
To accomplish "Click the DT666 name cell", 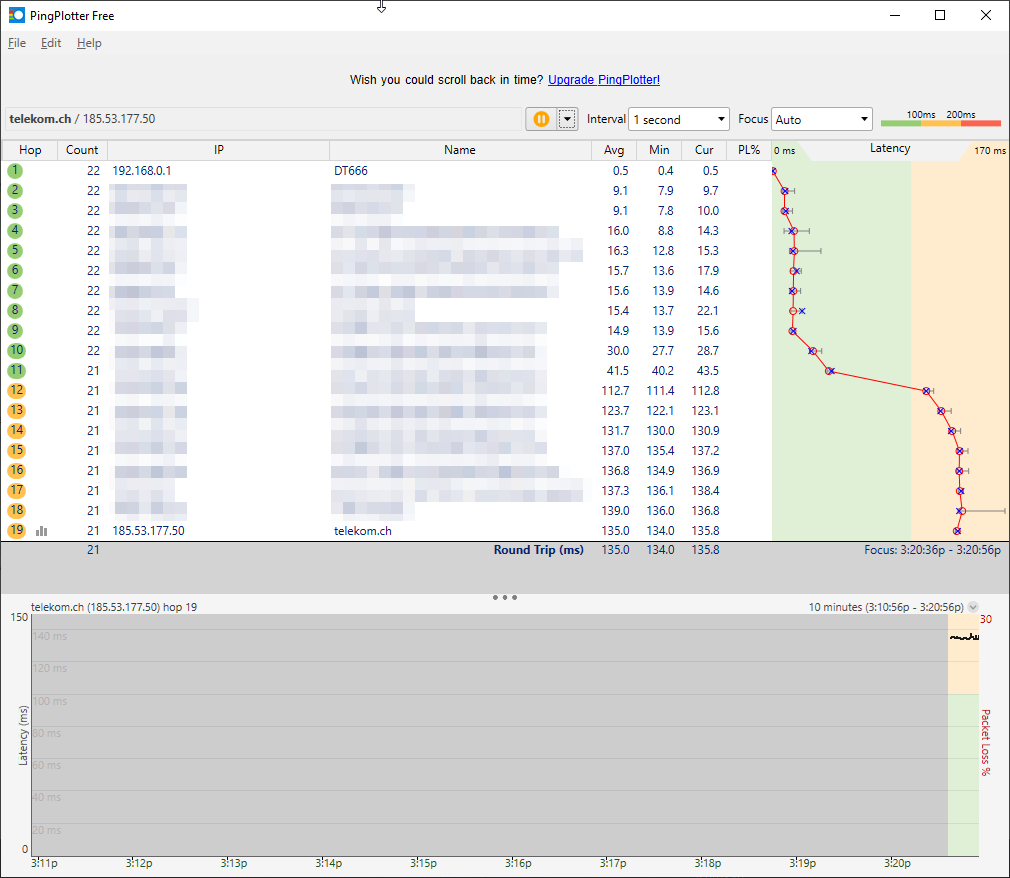I will tap(351, 171).
